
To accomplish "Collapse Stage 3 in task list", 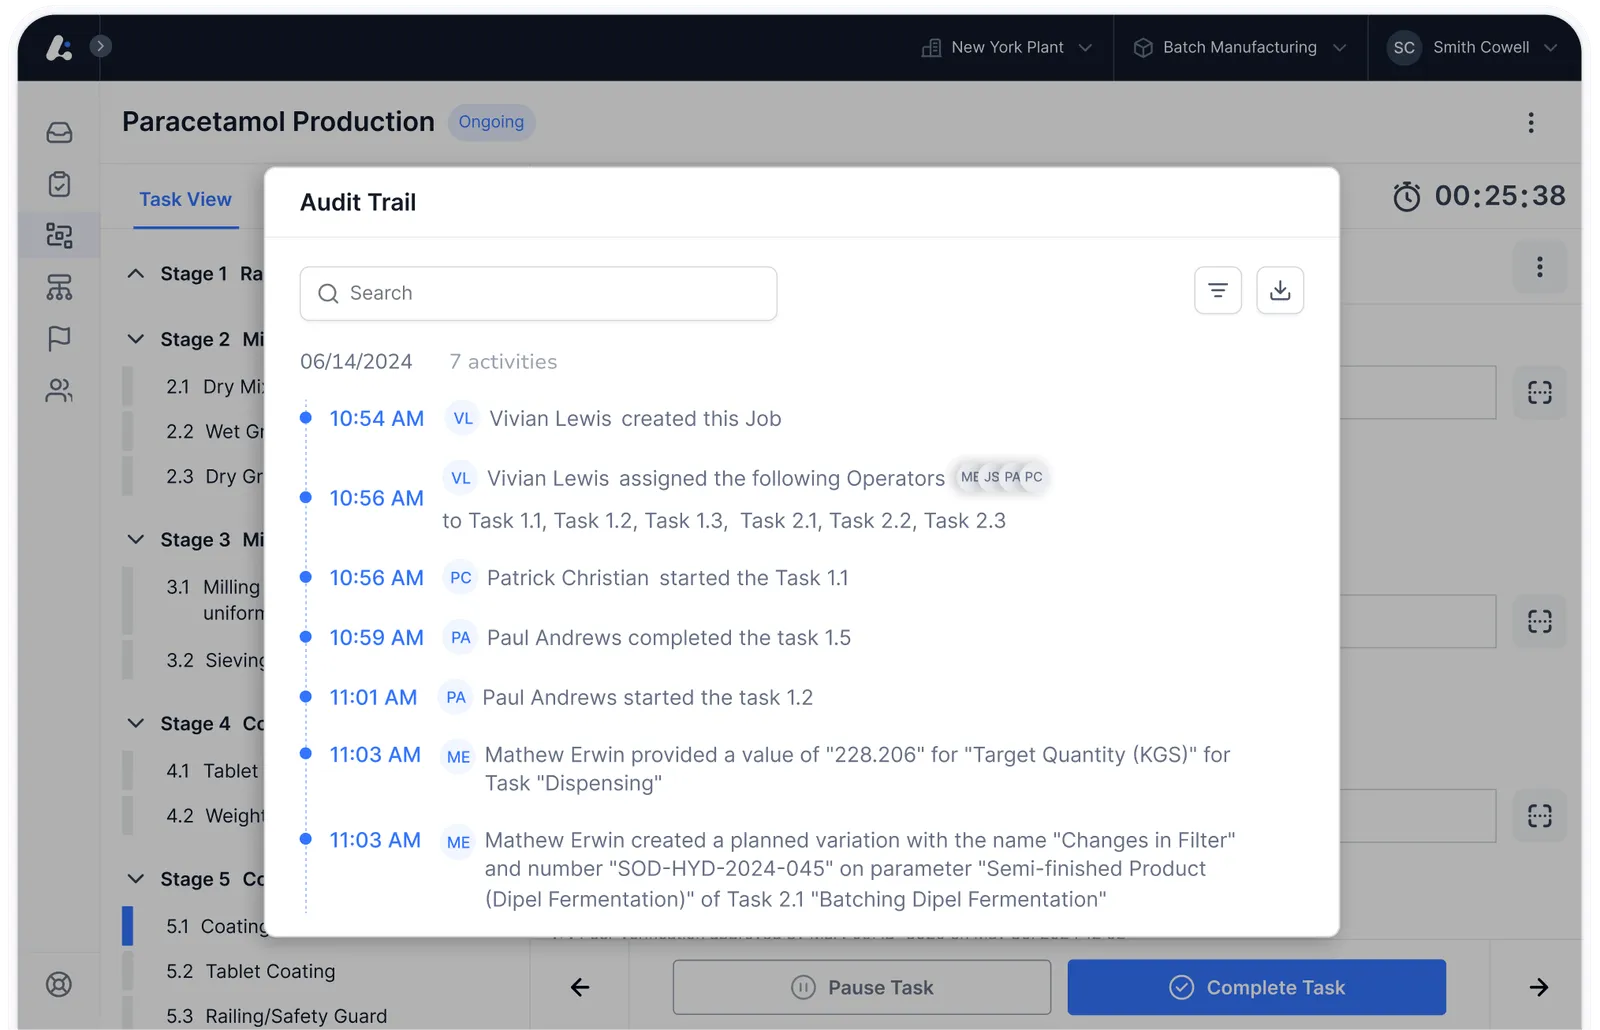I will coord(136,539).
